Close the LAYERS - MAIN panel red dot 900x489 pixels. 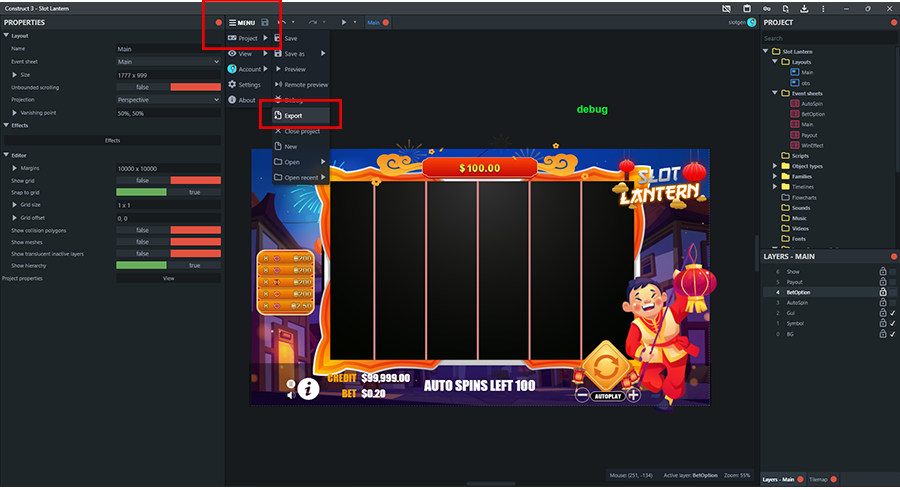pos(894,257)
